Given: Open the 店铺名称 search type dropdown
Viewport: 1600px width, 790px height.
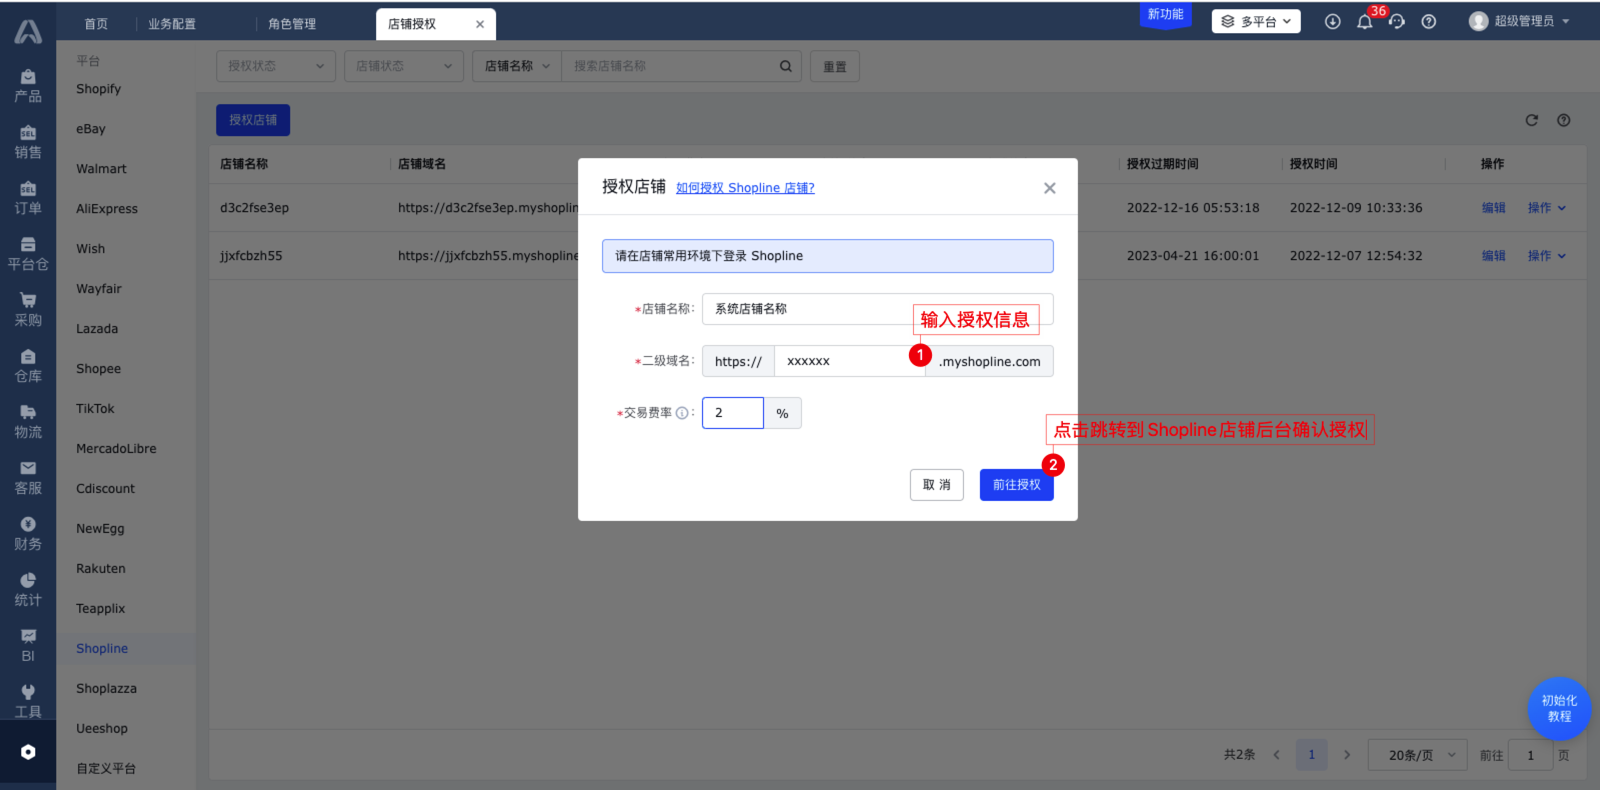Looking at the screenshot, I should point(517,66).
